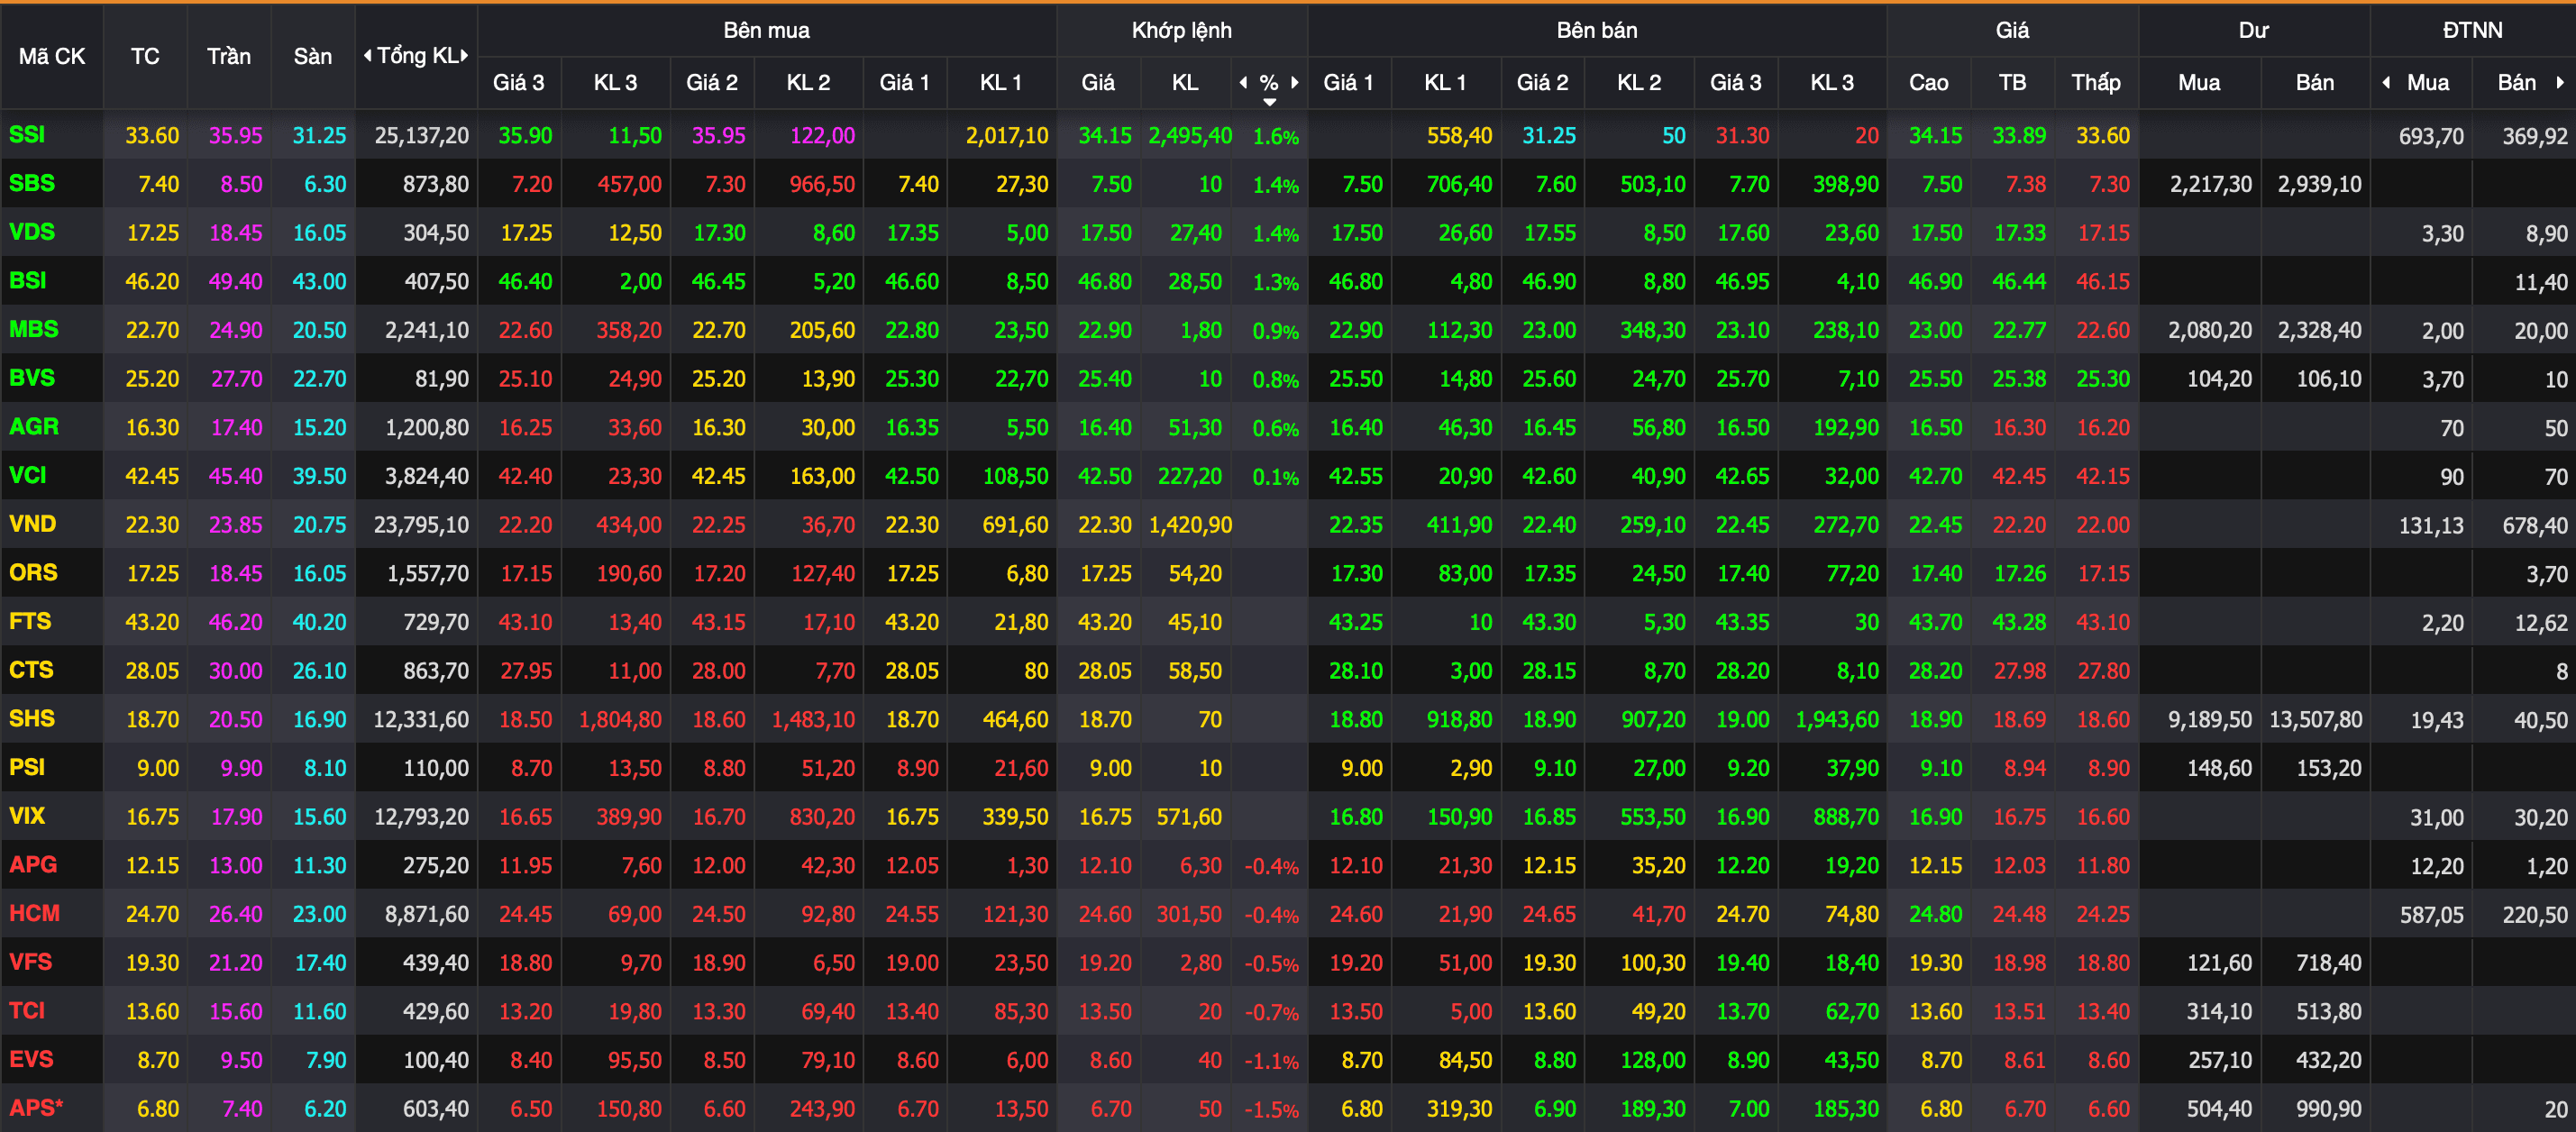Click the right arrow after Tổng KL
This screenshot has width=2576, height=1132.
coord(465,56)
